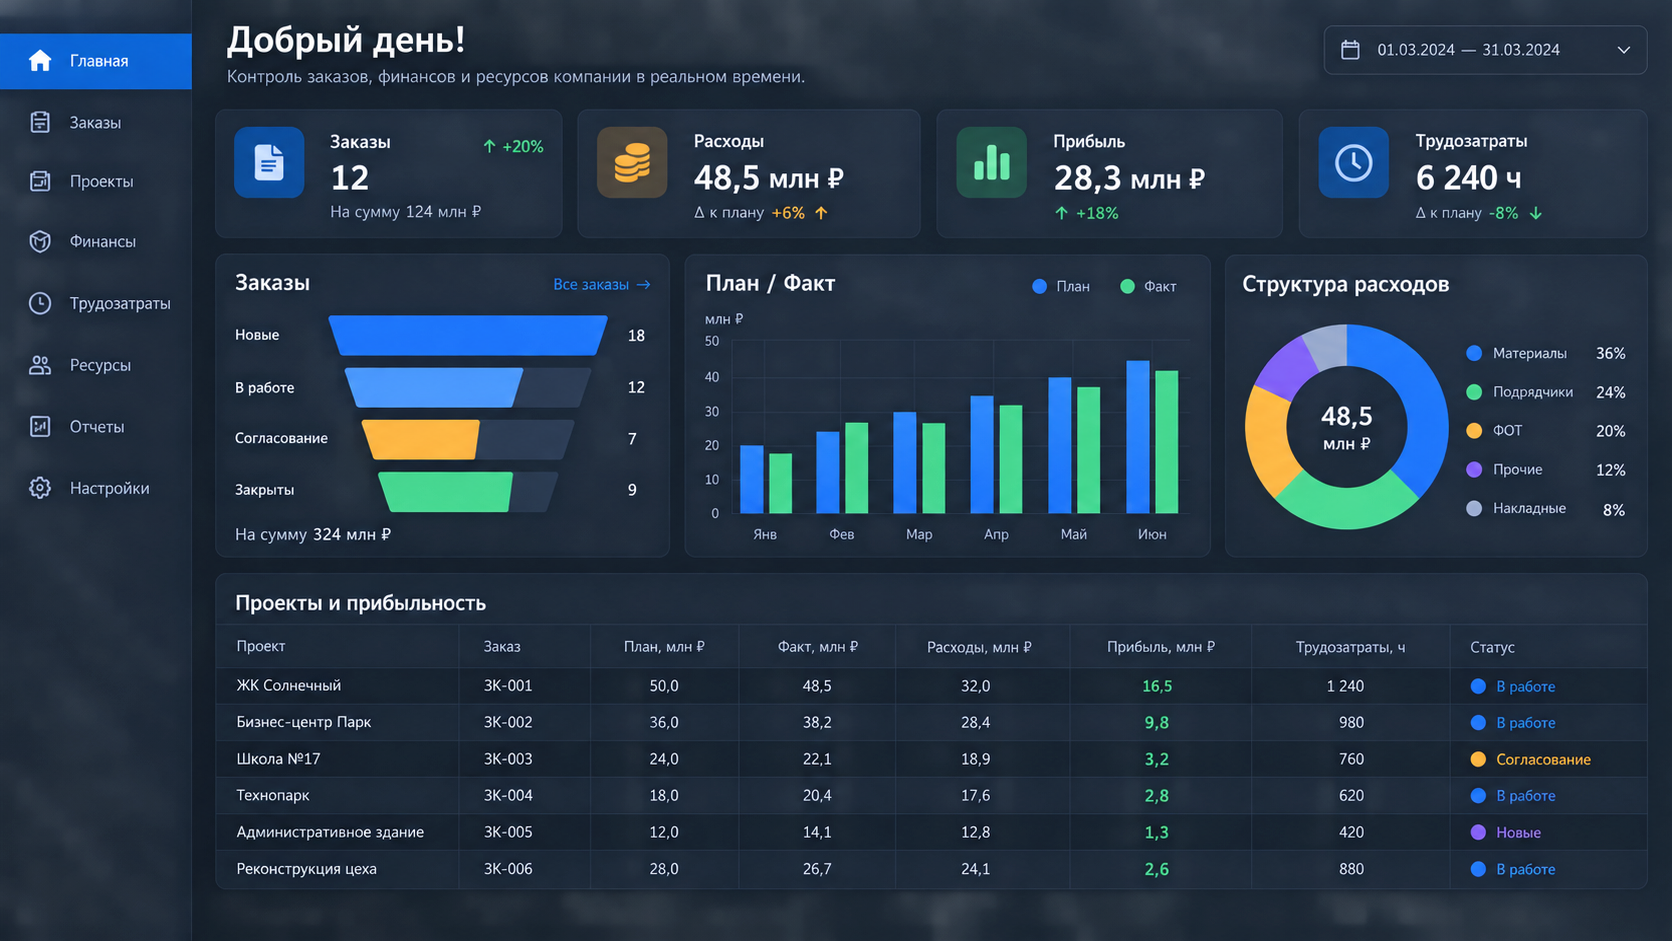The width and height of the screenshot is (1672, 941).
Task: Click the Накладные legend entry
Action: coord(1546,509)
